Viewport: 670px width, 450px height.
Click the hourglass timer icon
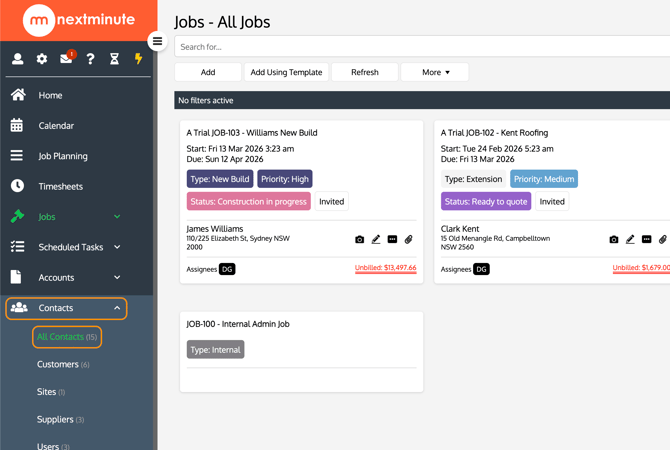pyautogui.click(x=114, y=59)
